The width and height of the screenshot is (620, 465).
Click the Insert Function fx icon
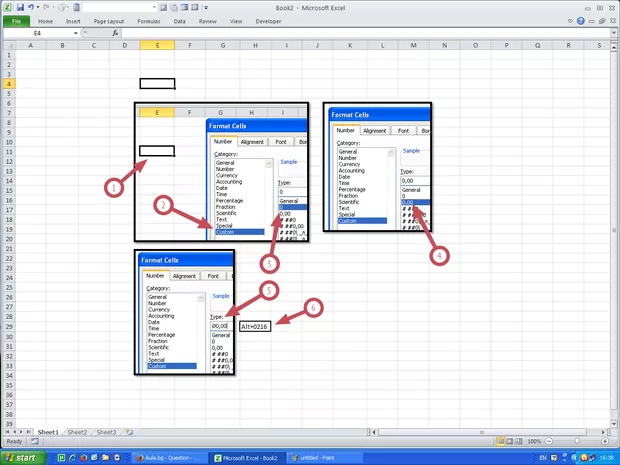coord(114,33)
